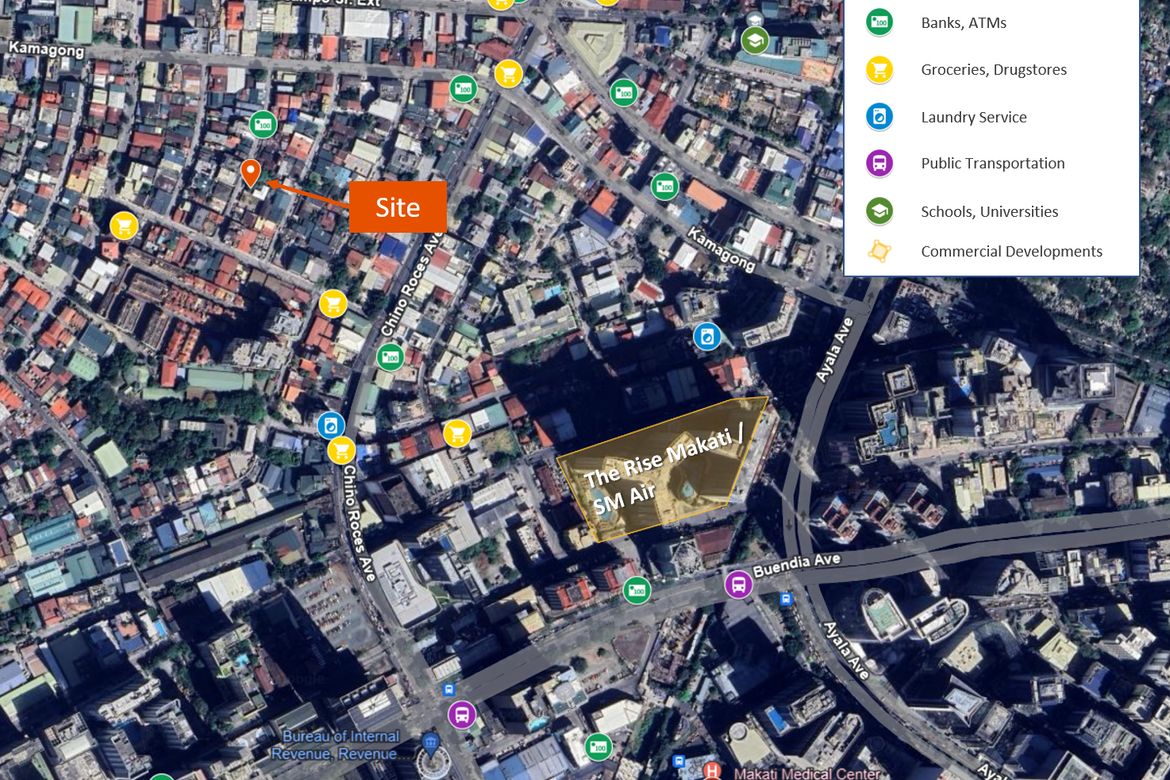
Task: Select the purple bus marker above Bureau of Internal Revenue
Action: click(462, 715)
